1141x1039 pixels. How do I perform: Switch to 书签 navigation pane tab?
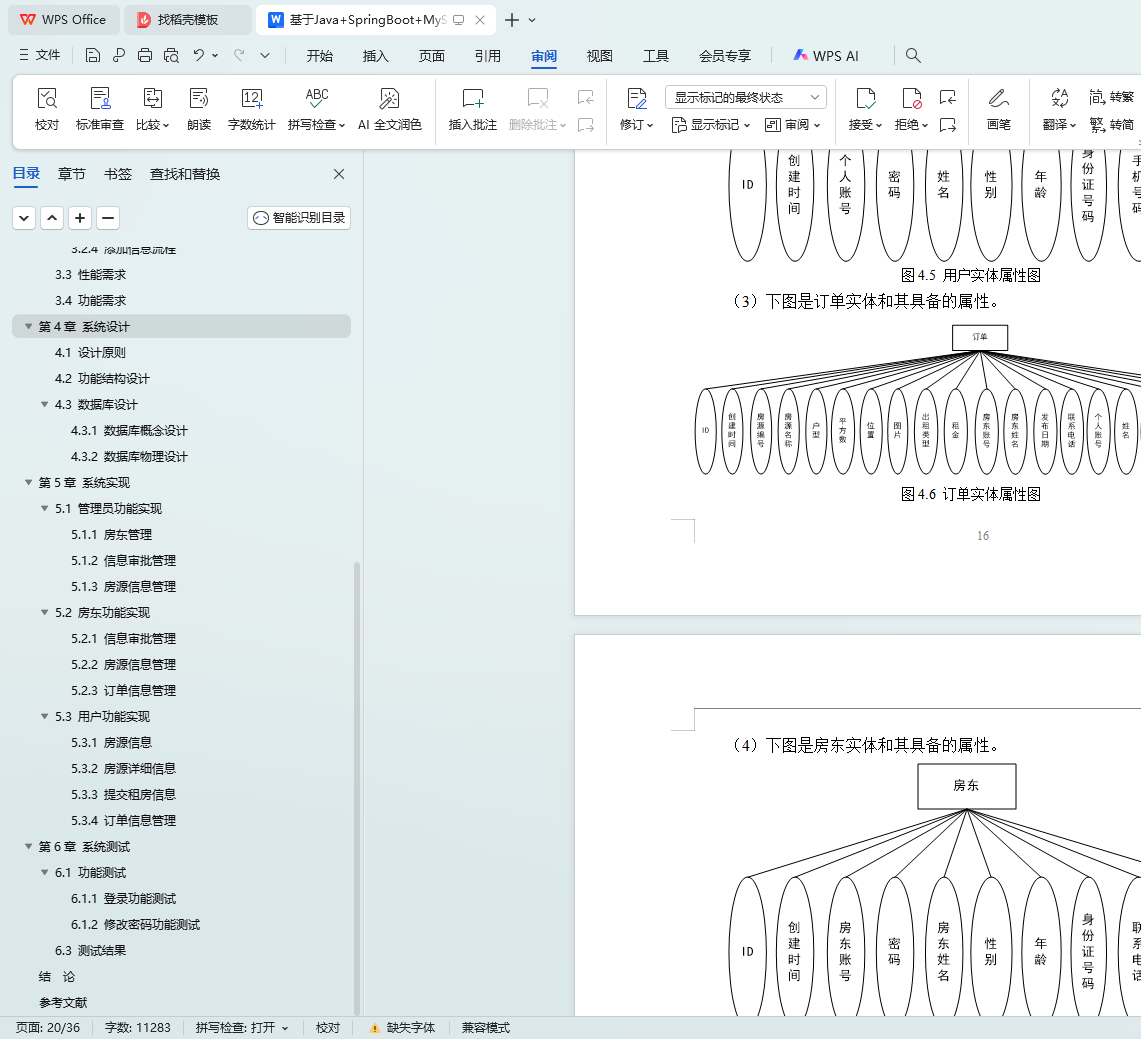pos(118,174)
